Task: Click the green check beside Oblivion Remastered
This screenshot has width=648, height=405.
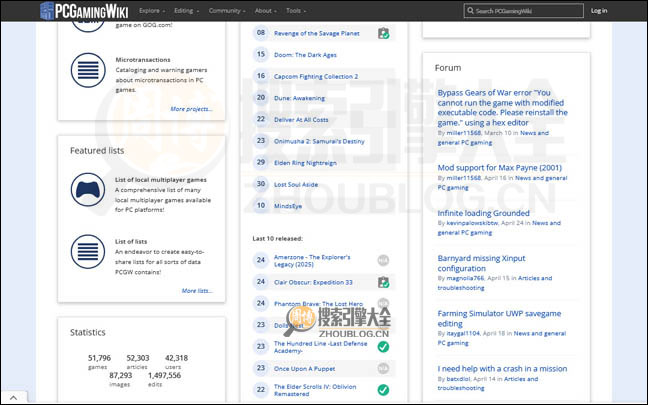Action: point(383,390)
